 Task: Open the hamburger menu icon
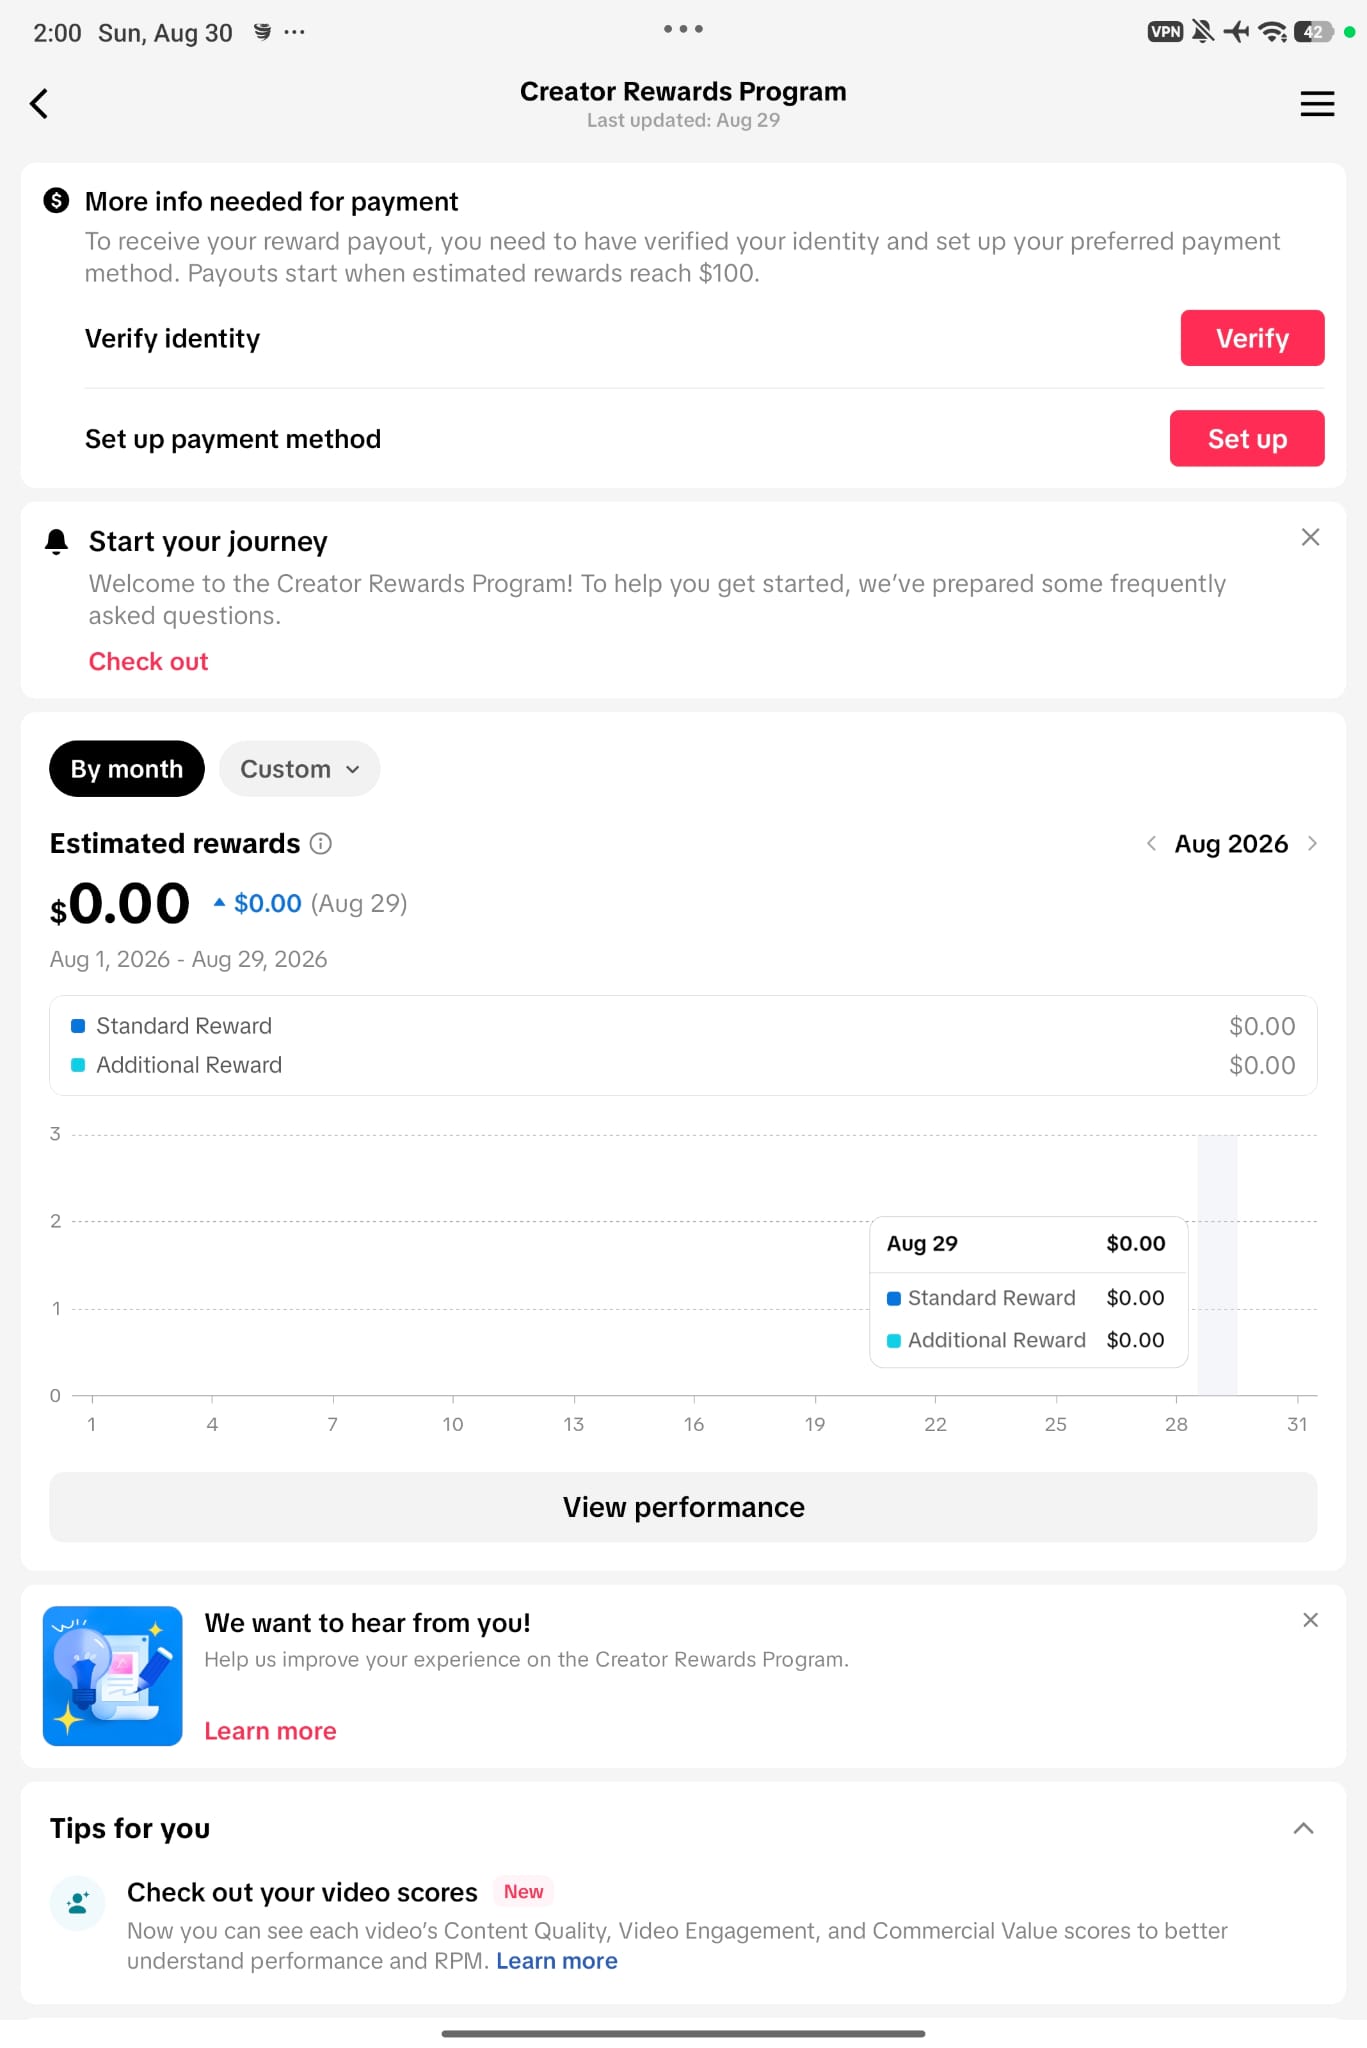click(1317, 103)
